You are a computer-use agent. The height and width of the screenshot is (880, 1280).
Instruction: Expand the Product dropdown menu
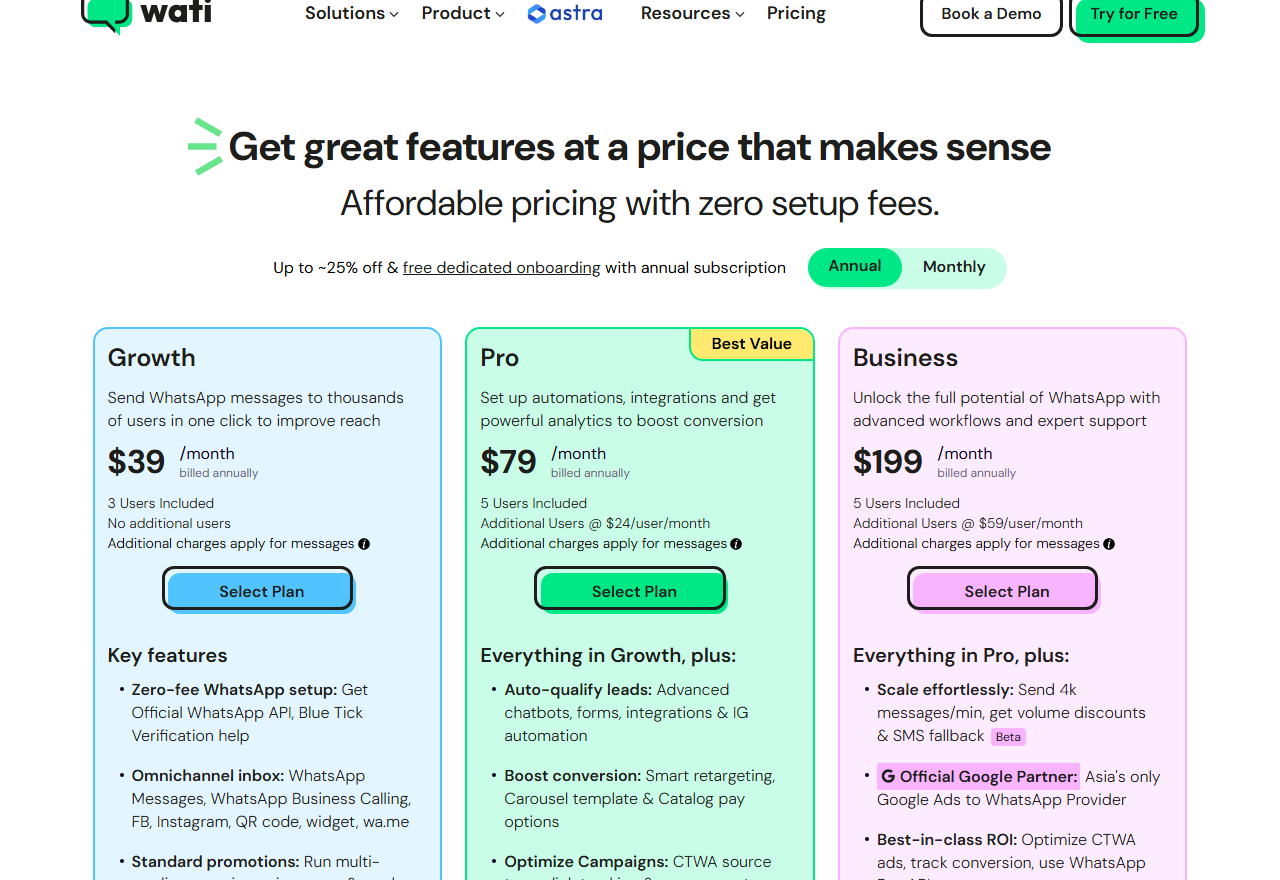click(x=462, y=14)
